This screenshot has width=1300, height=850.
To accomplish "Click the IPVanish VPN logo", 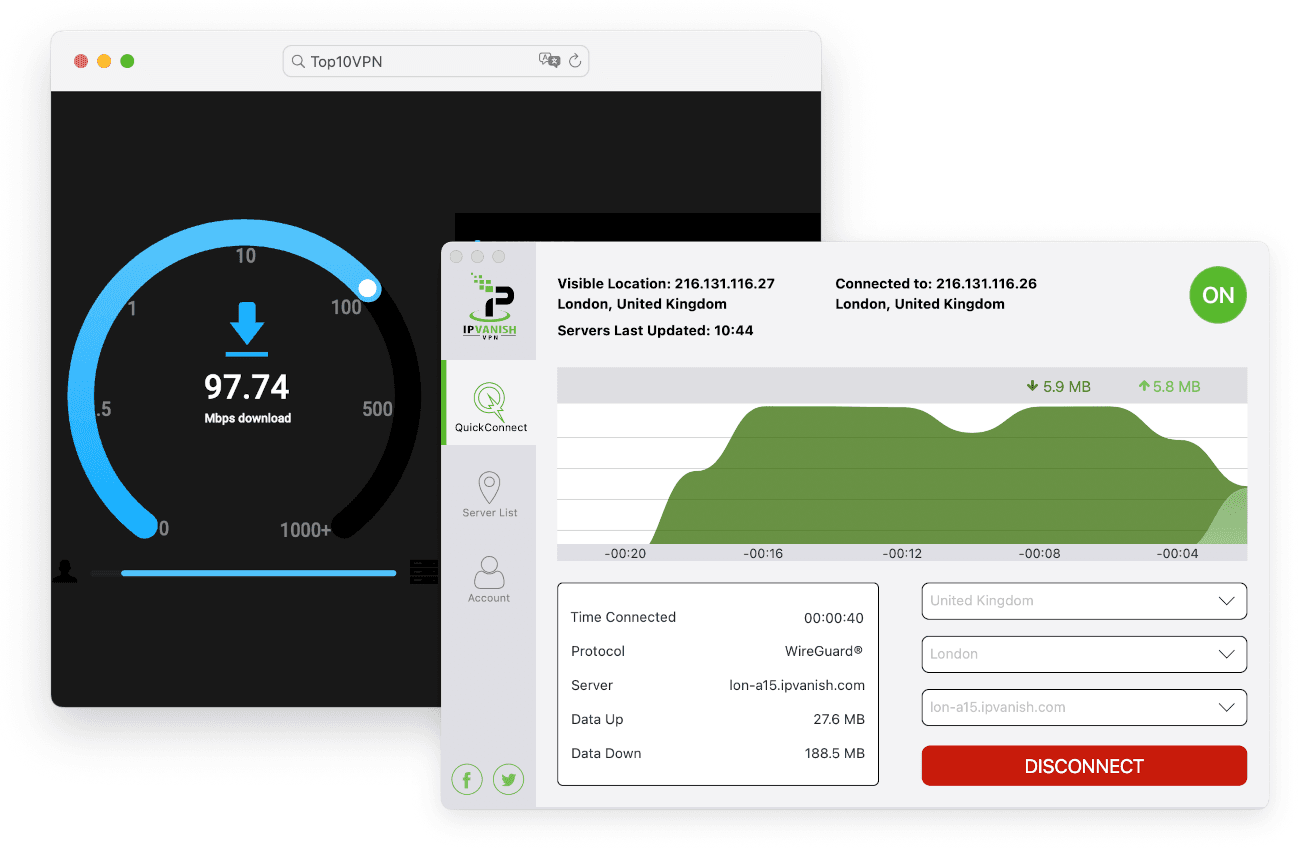I will click(x=489, y=305).
